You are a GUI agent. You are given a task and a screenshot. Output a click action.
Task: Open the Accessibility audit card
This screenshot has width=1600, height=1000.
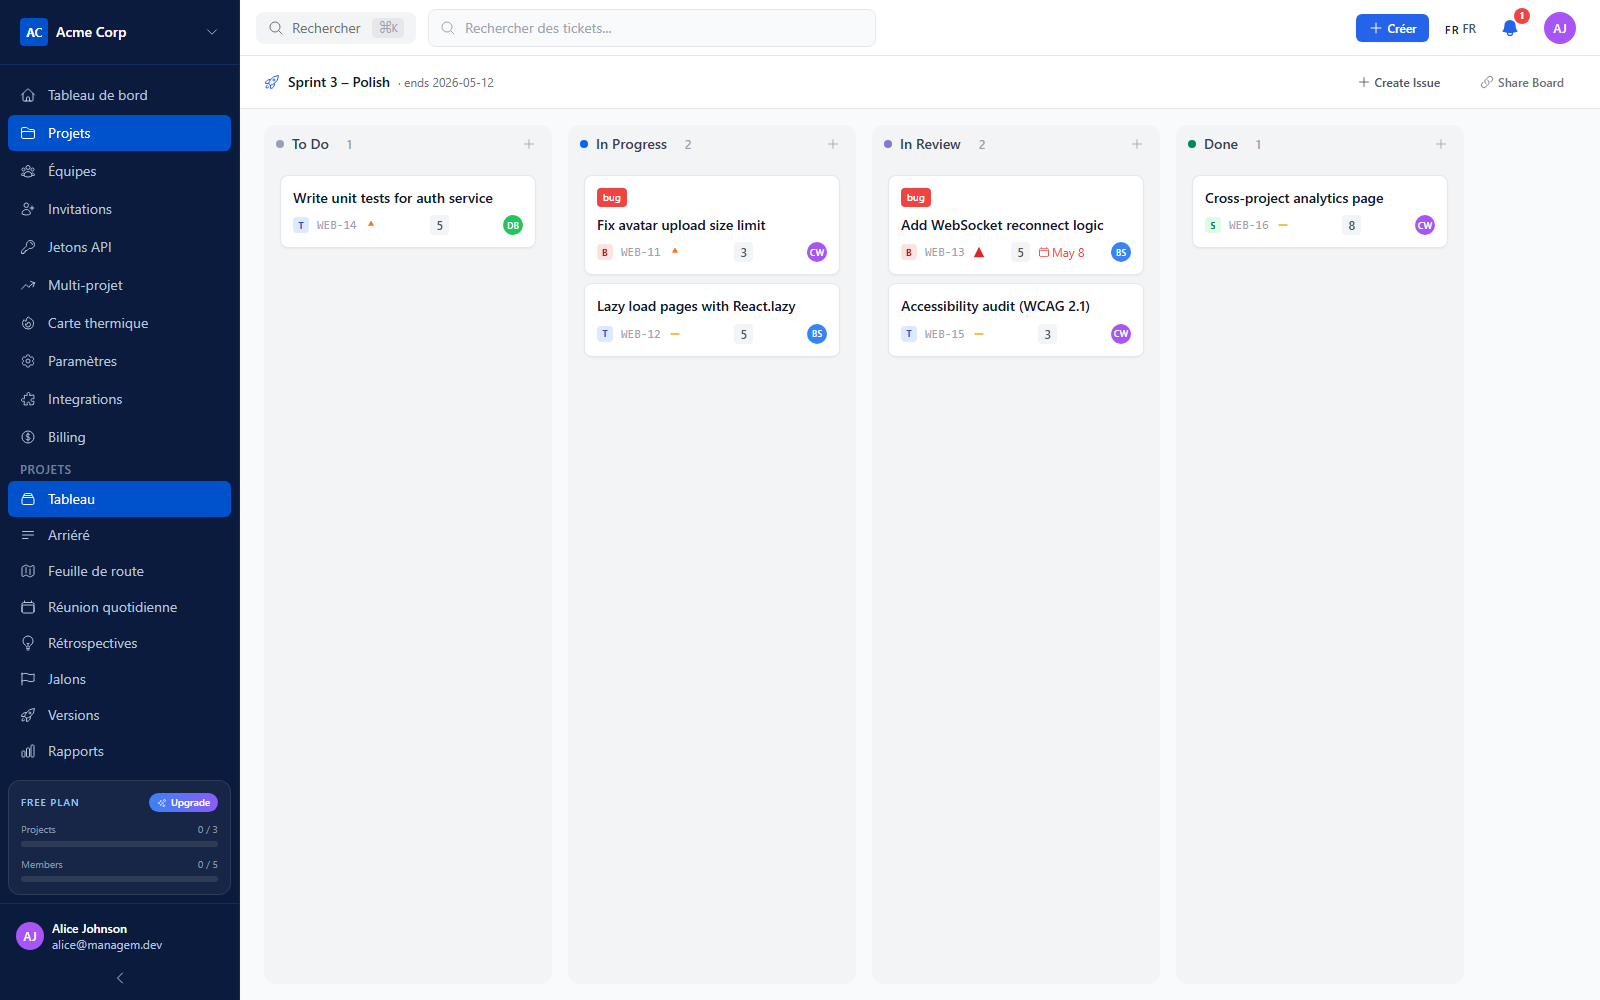click(1016, 320)
